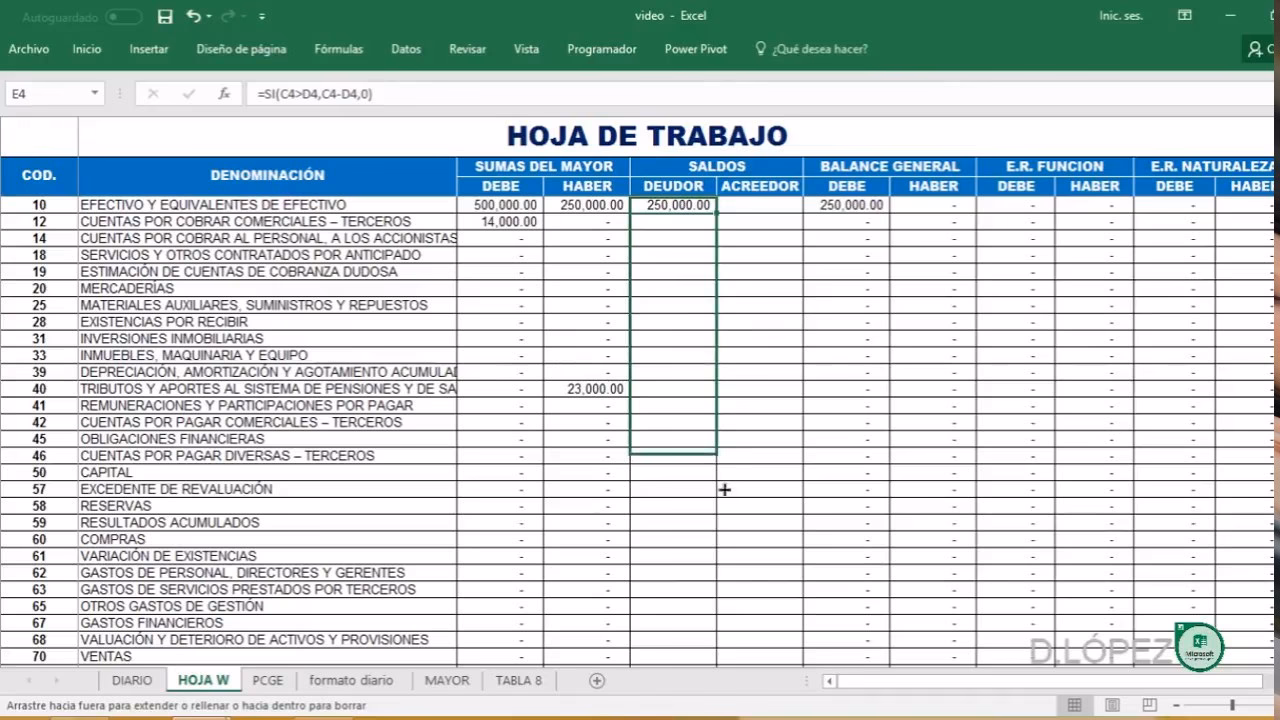Viewport: 1280px width, 720px height.
Task: Open the Undo history dropdown arrow
Action: pyautogui.click(x=208, y=16)
